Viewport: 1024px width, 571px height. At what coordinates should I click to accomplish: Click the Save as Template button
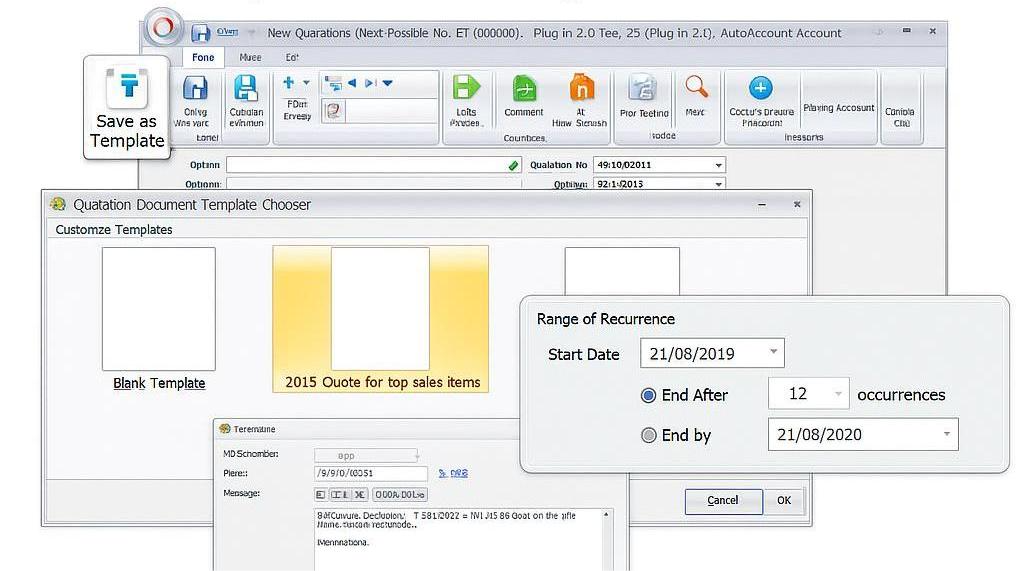pos(127,107)
